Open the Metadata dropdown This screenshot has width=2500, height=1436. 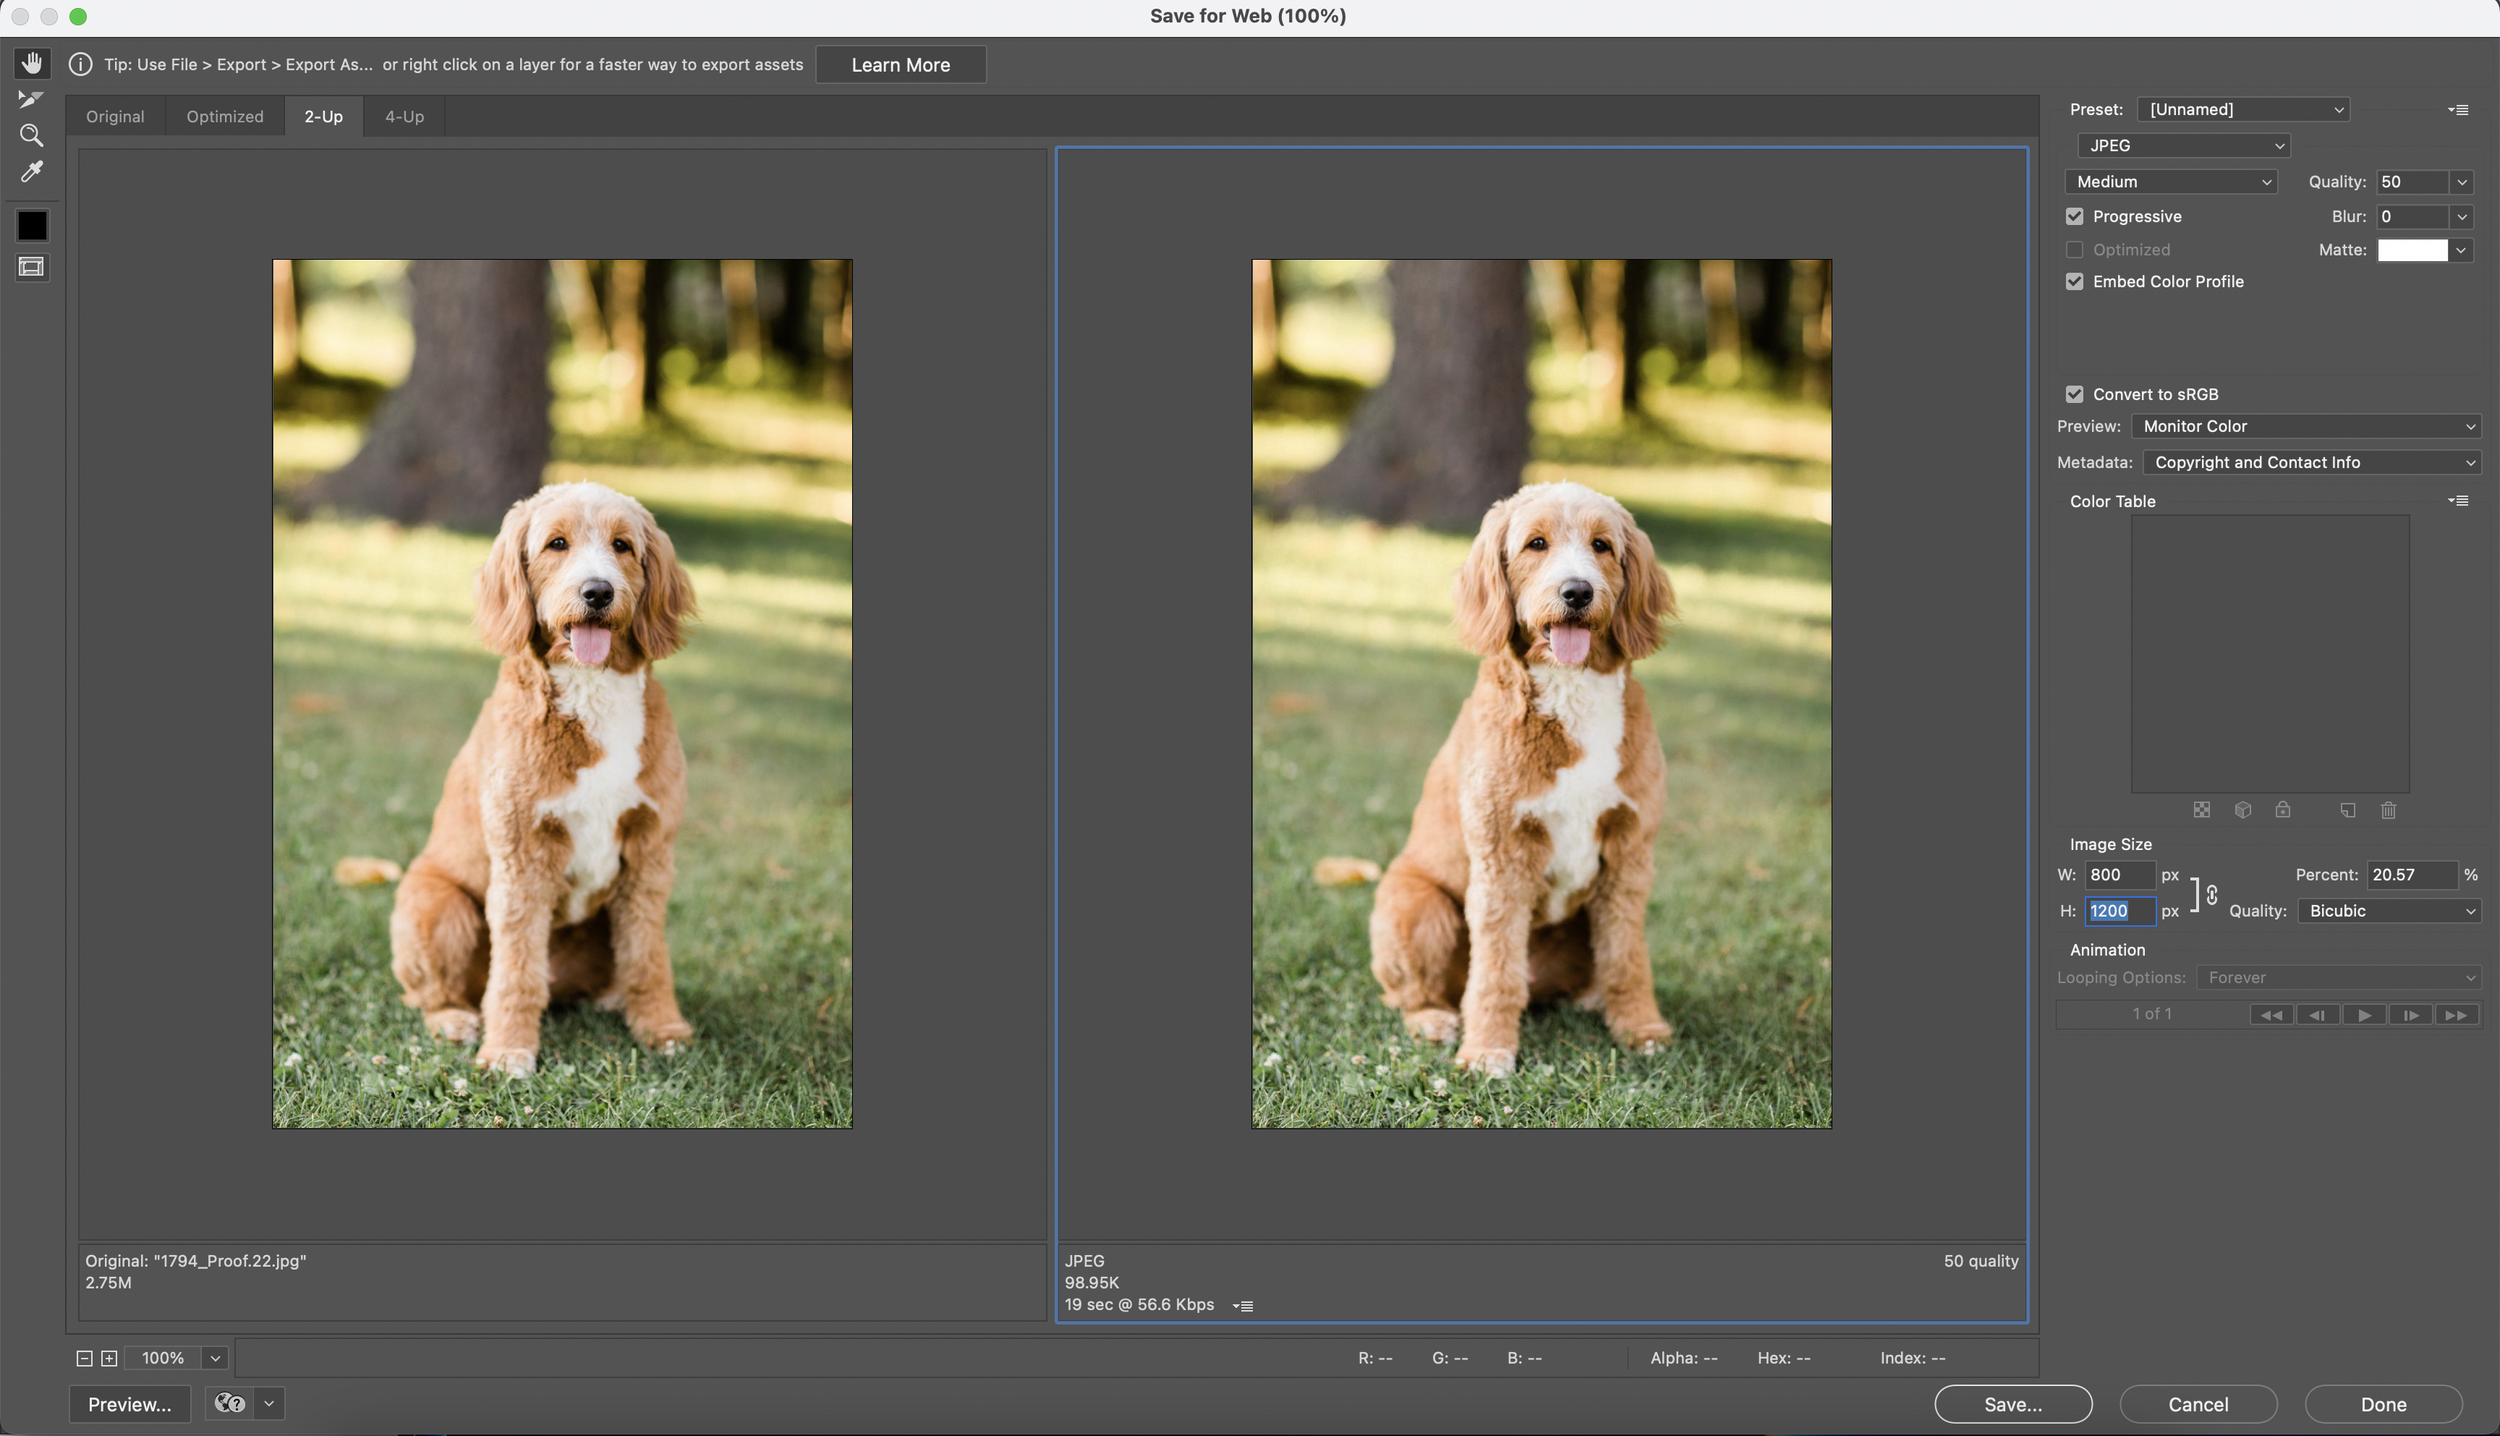coord(2312,462)
